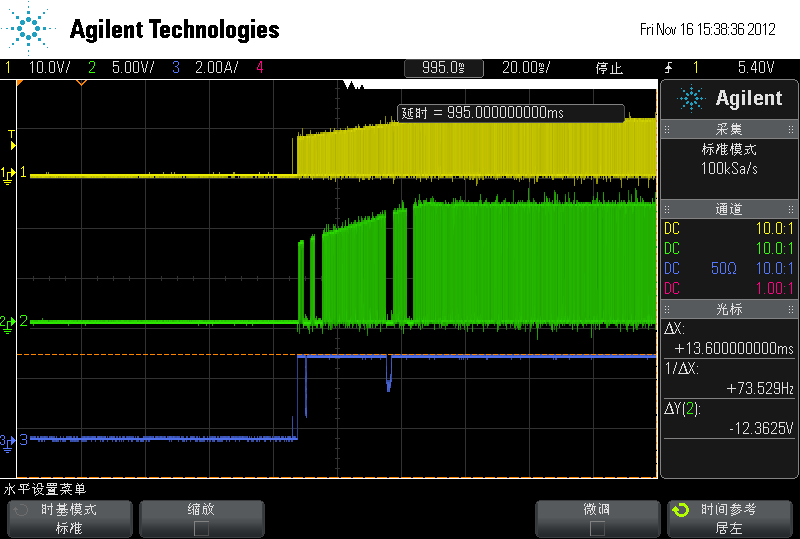The width and height of the screenshot is (800, 539).
Task: Select the channel 4 indicator
Action: click(x=260, y=67)
